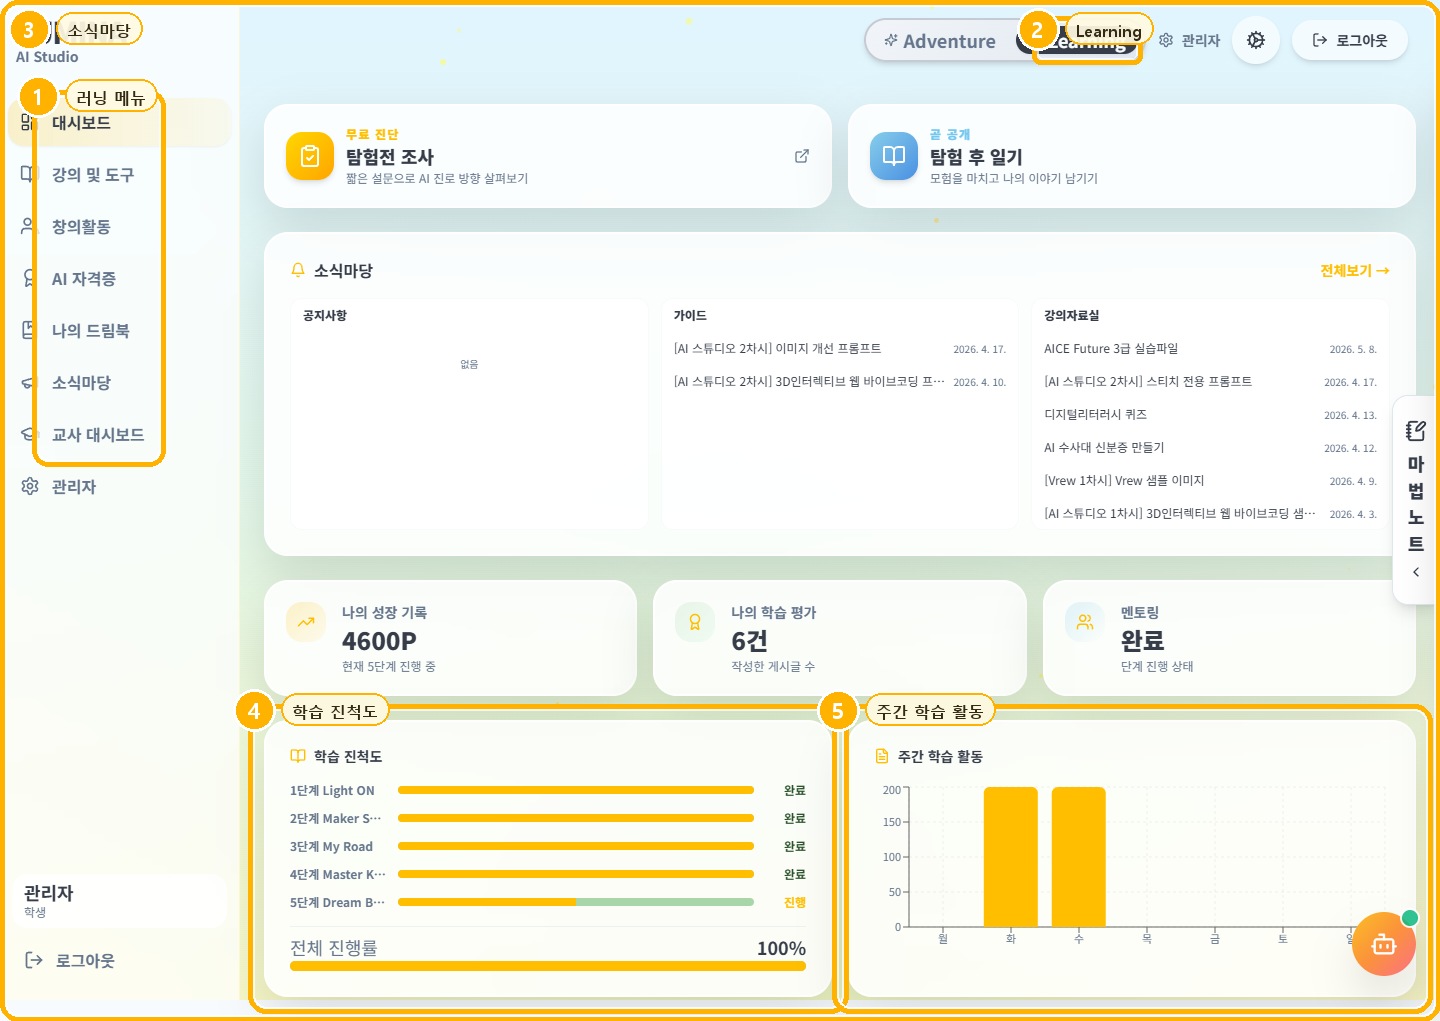Click the 마법노트 notebook pencil icon

click(x=1416, y=431)
